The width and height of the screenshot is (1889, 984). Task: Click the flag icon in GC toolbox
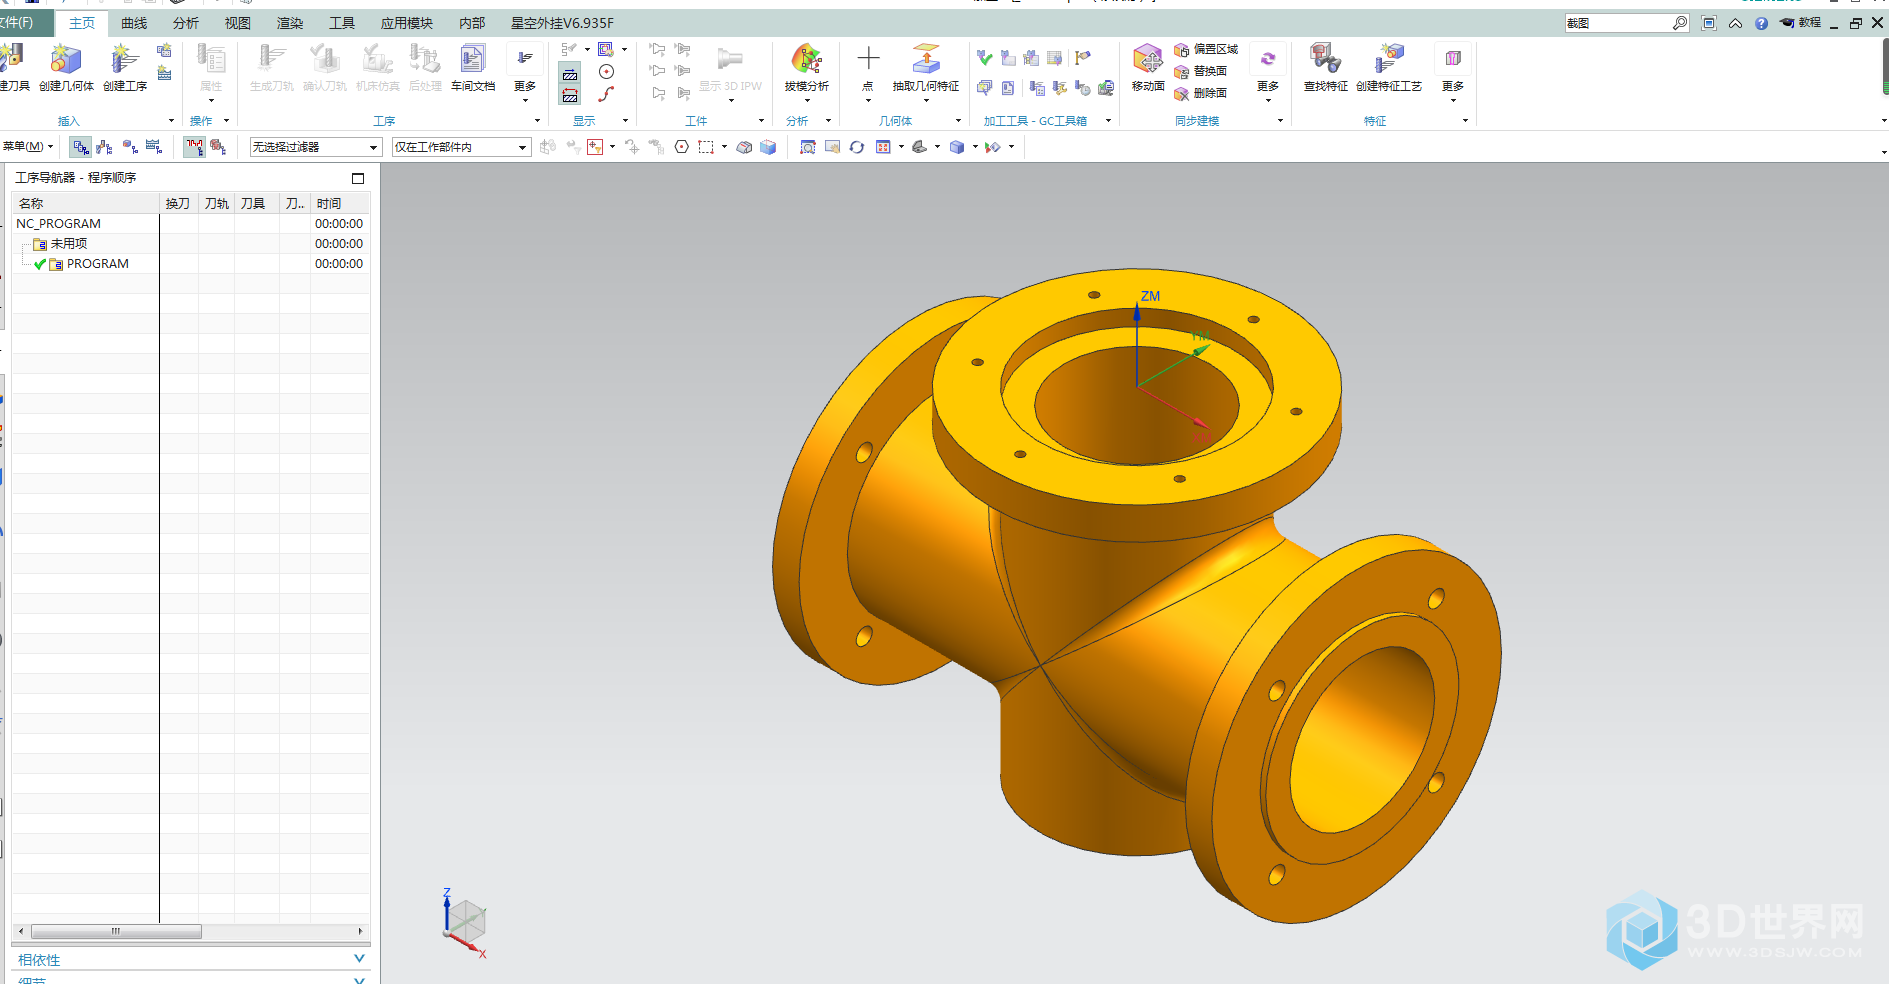1082,58
